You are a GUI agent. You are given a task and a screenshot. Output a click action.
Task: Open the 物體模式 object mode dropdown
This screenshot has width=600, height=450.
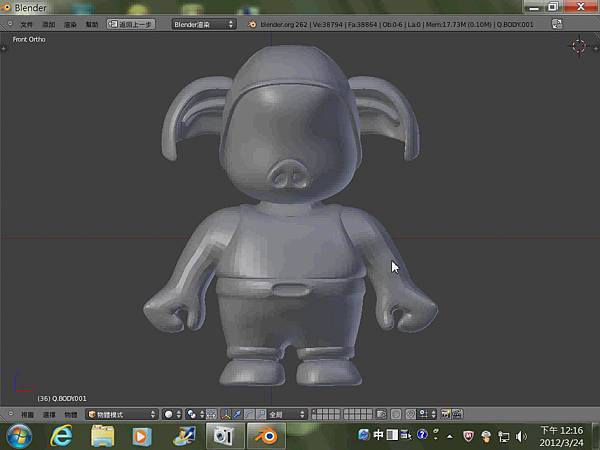121,413
